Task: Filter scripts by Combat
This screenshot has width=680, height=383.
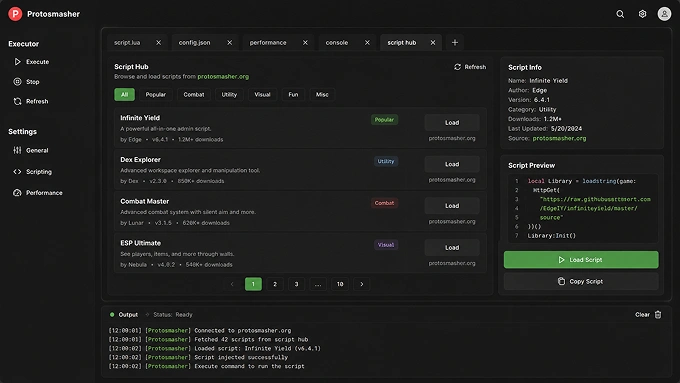Action: pos(193,95)
